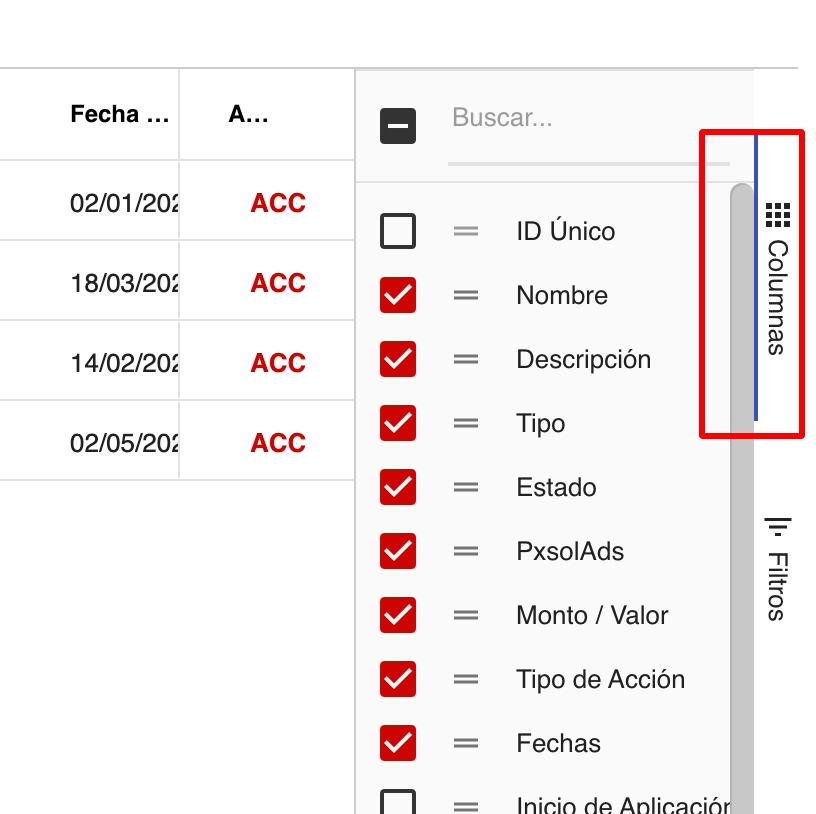Viewport: 816px width, 814px height.
Task: Click the drag handle next to Fechas
Action: [466, 743]
